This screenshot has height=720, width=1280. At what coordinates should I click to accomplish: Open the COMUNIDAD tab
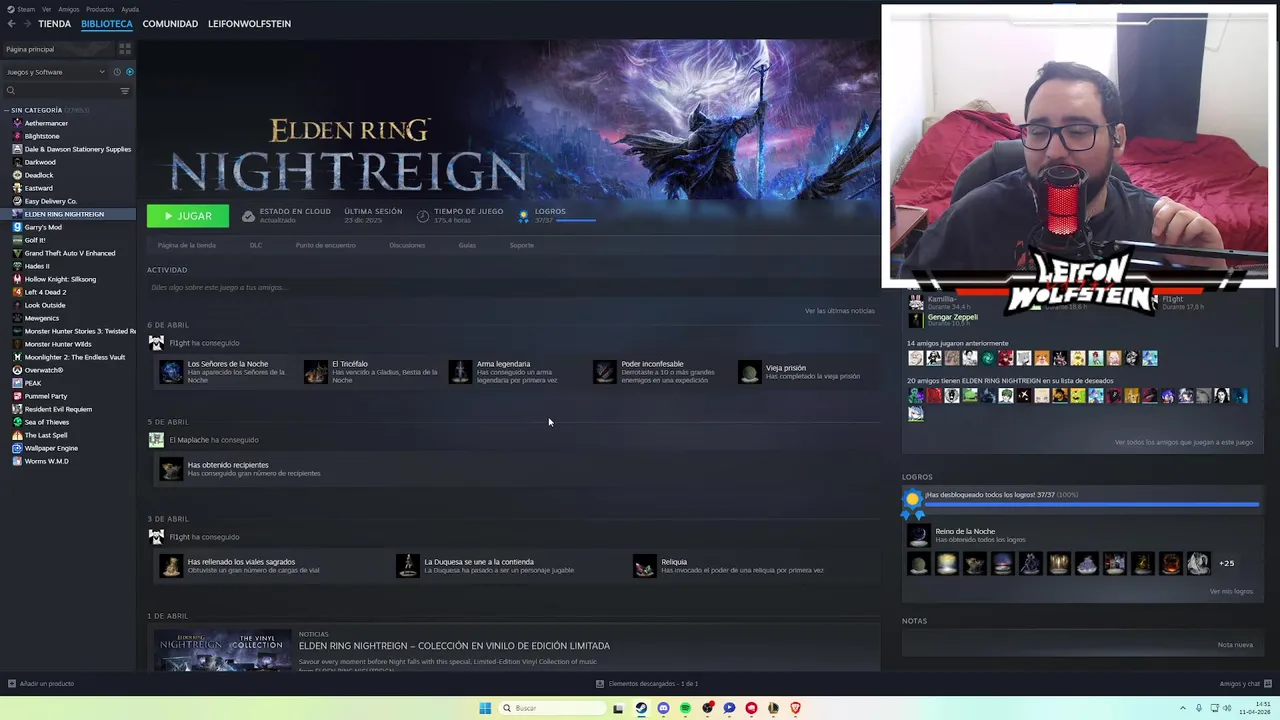170,24
